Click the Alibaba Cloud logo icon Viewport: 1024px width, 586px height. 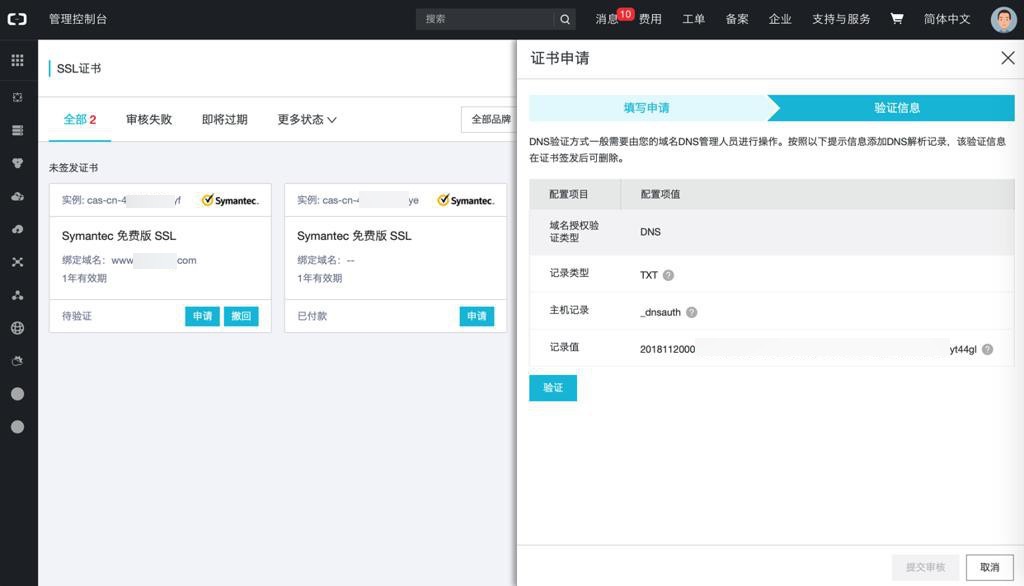click(17, 19)
